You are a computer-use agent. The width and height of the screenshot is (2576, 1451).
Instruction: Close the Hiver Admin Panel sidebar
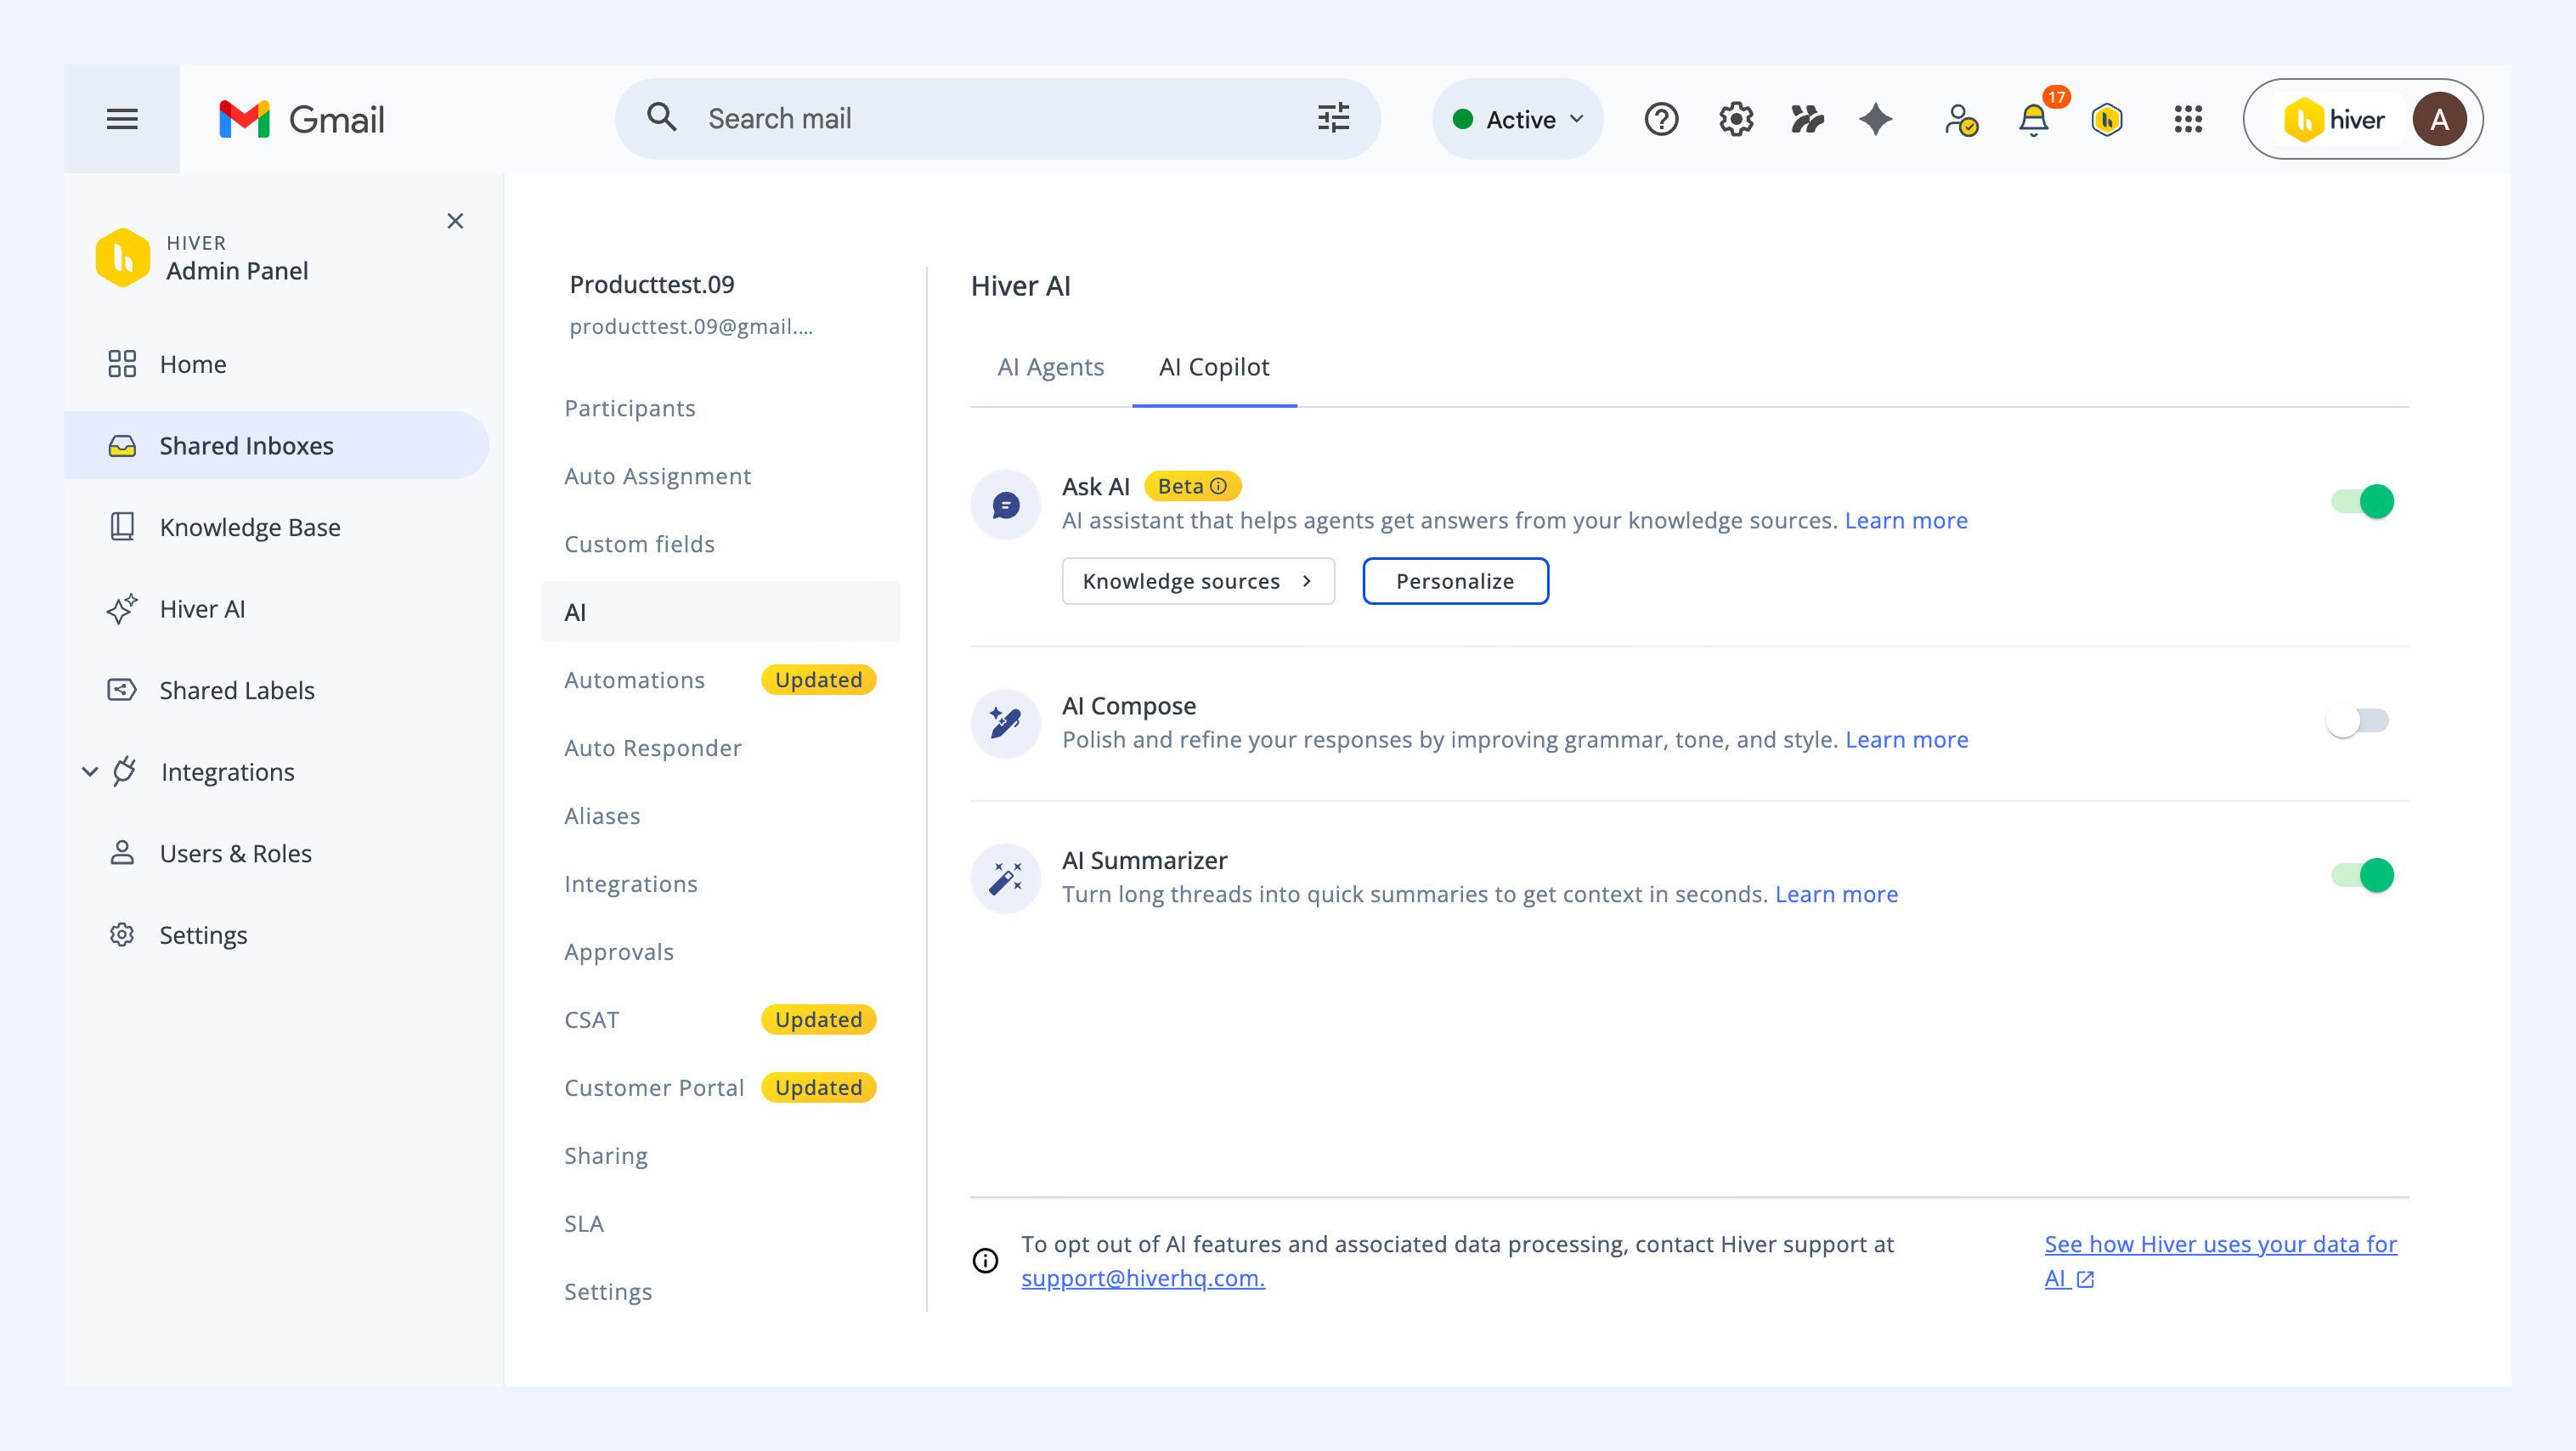(x=455, y=221)
